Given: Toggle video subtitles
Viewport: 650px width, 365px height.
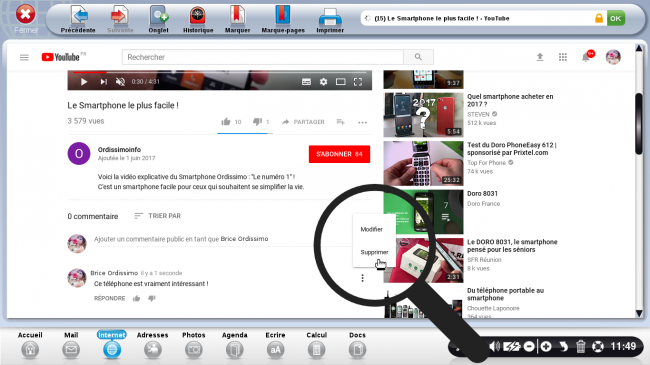Looking at the screenshot, I should point(306,82).
